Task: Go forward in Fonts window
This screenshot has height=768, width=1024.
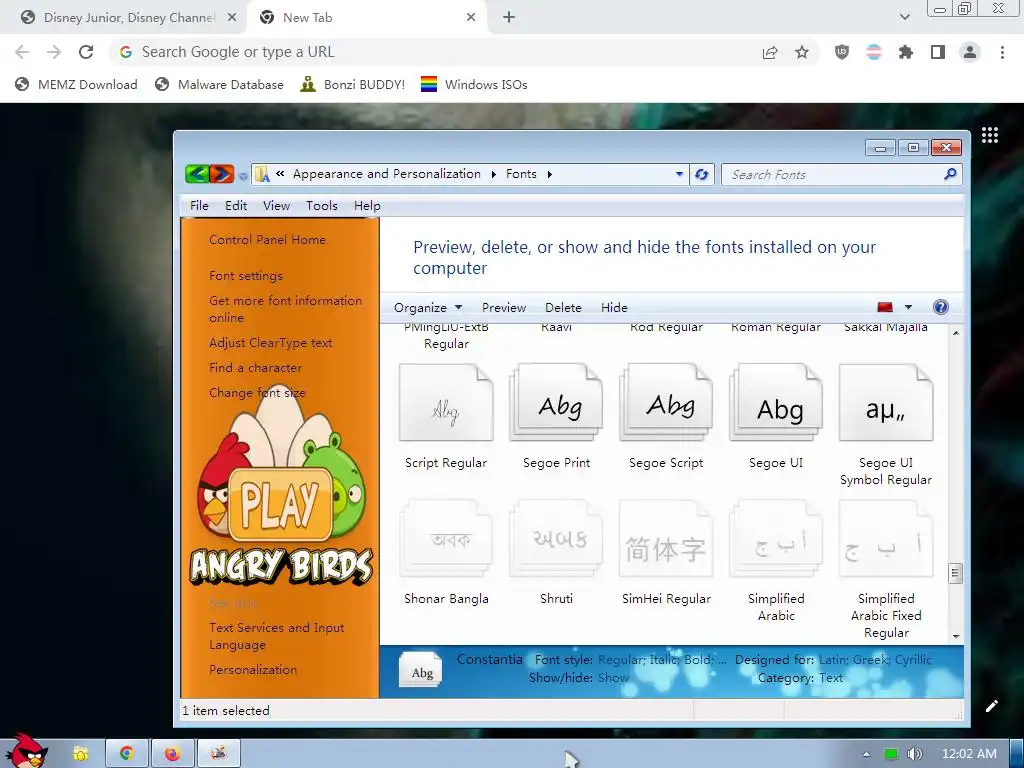Action: 221,174
